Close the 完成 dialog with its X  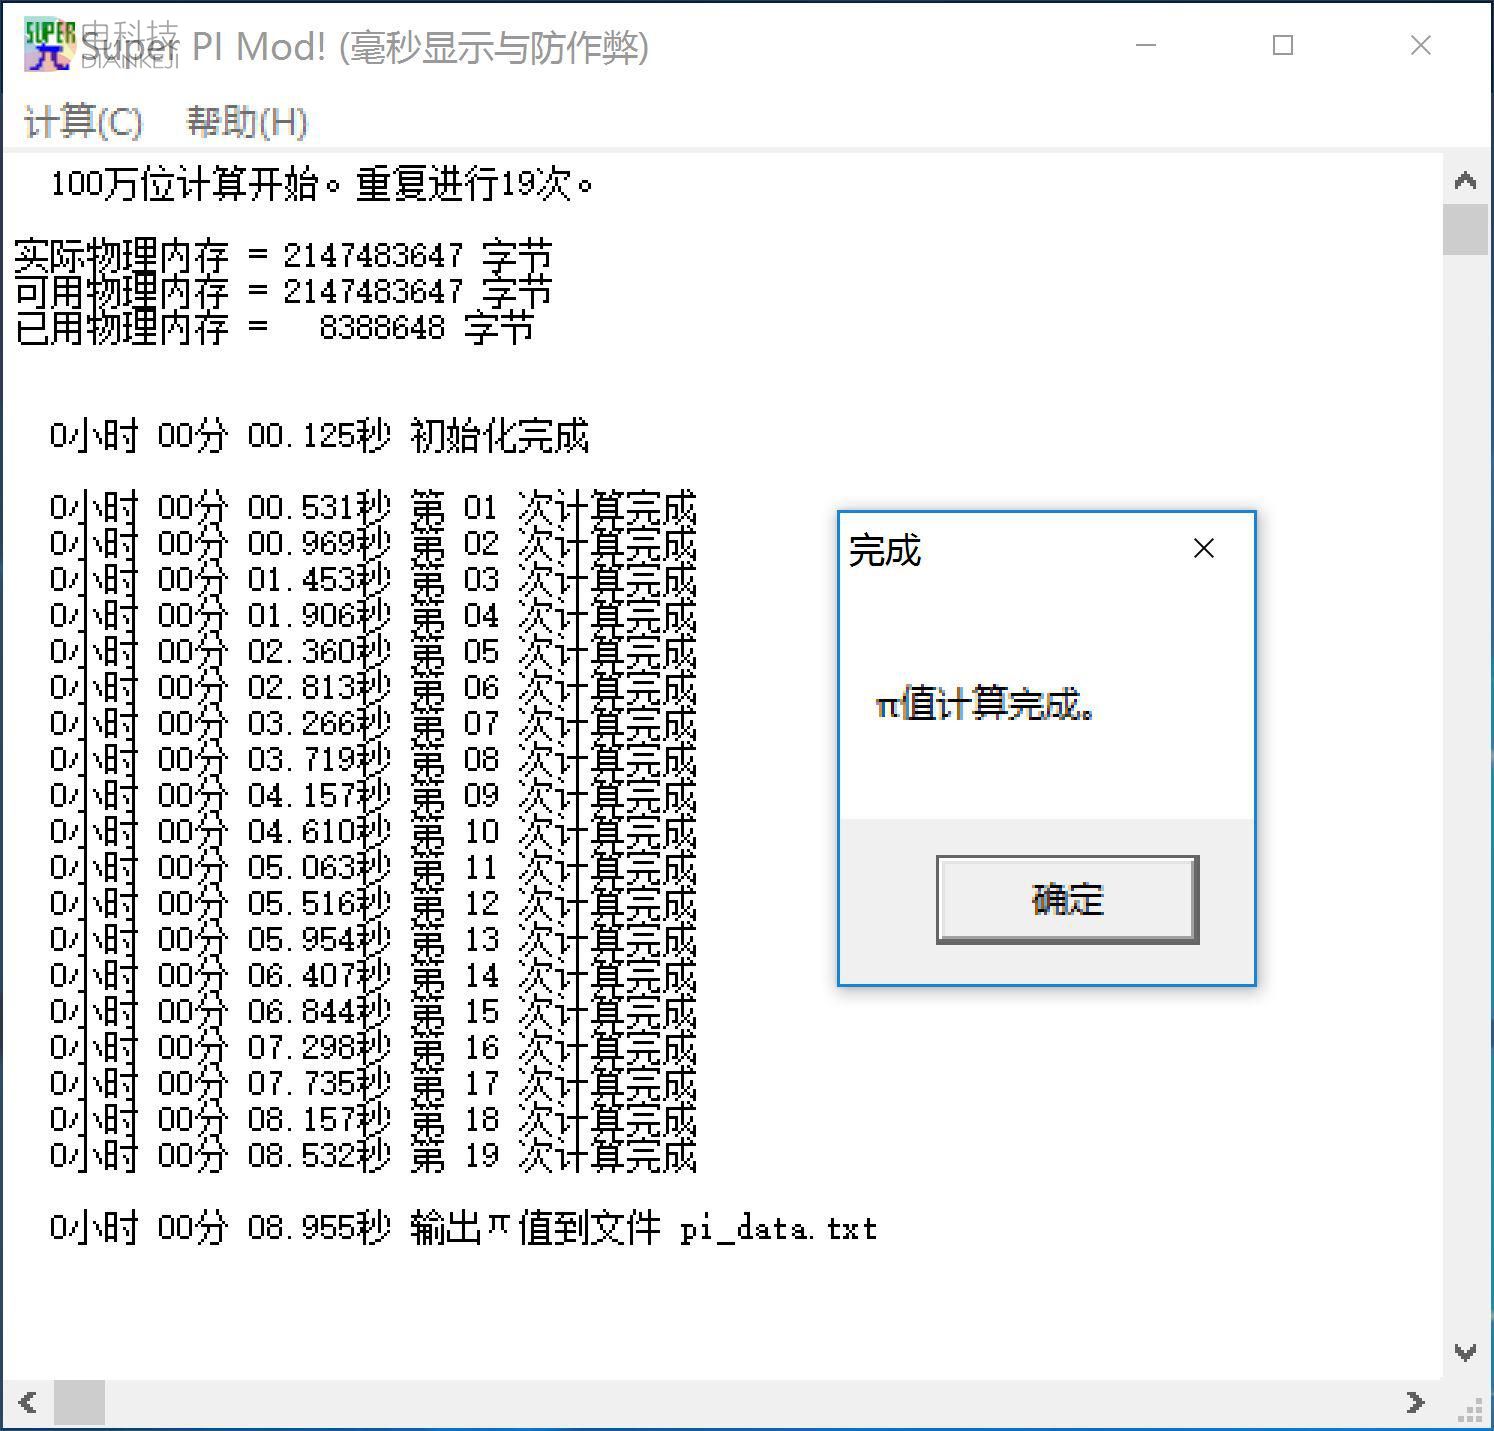[1203, 548]
